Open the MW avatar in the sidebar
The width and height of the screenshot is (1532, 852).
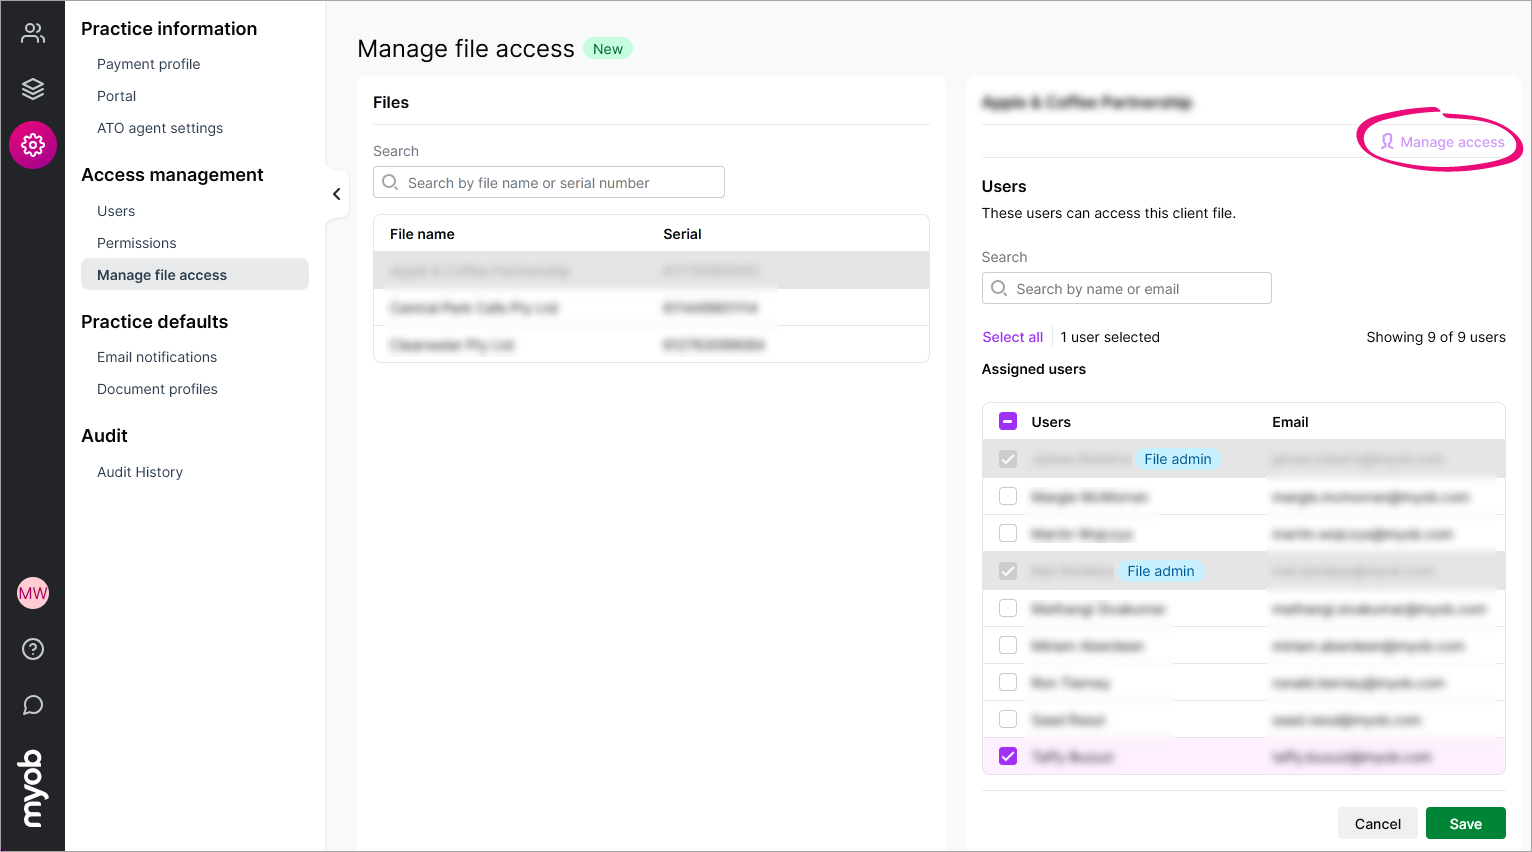pyautogui.click(x=33, y=592)
